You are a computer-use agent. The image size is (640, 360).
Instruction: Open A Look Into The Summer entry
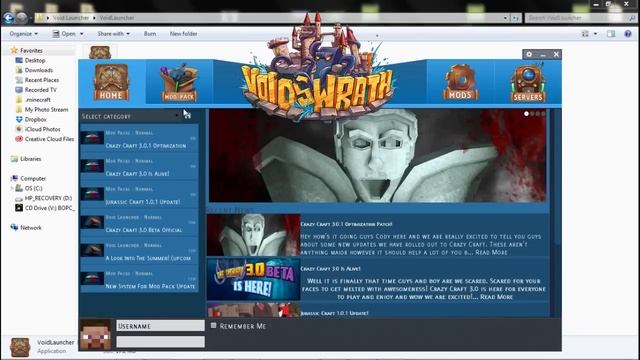(139, 251)
